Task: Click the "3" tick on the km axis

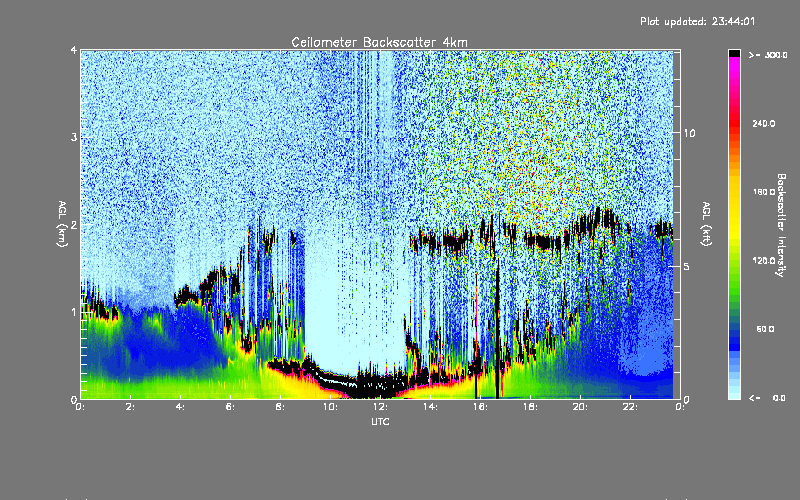Action: (x=74, y=137)
